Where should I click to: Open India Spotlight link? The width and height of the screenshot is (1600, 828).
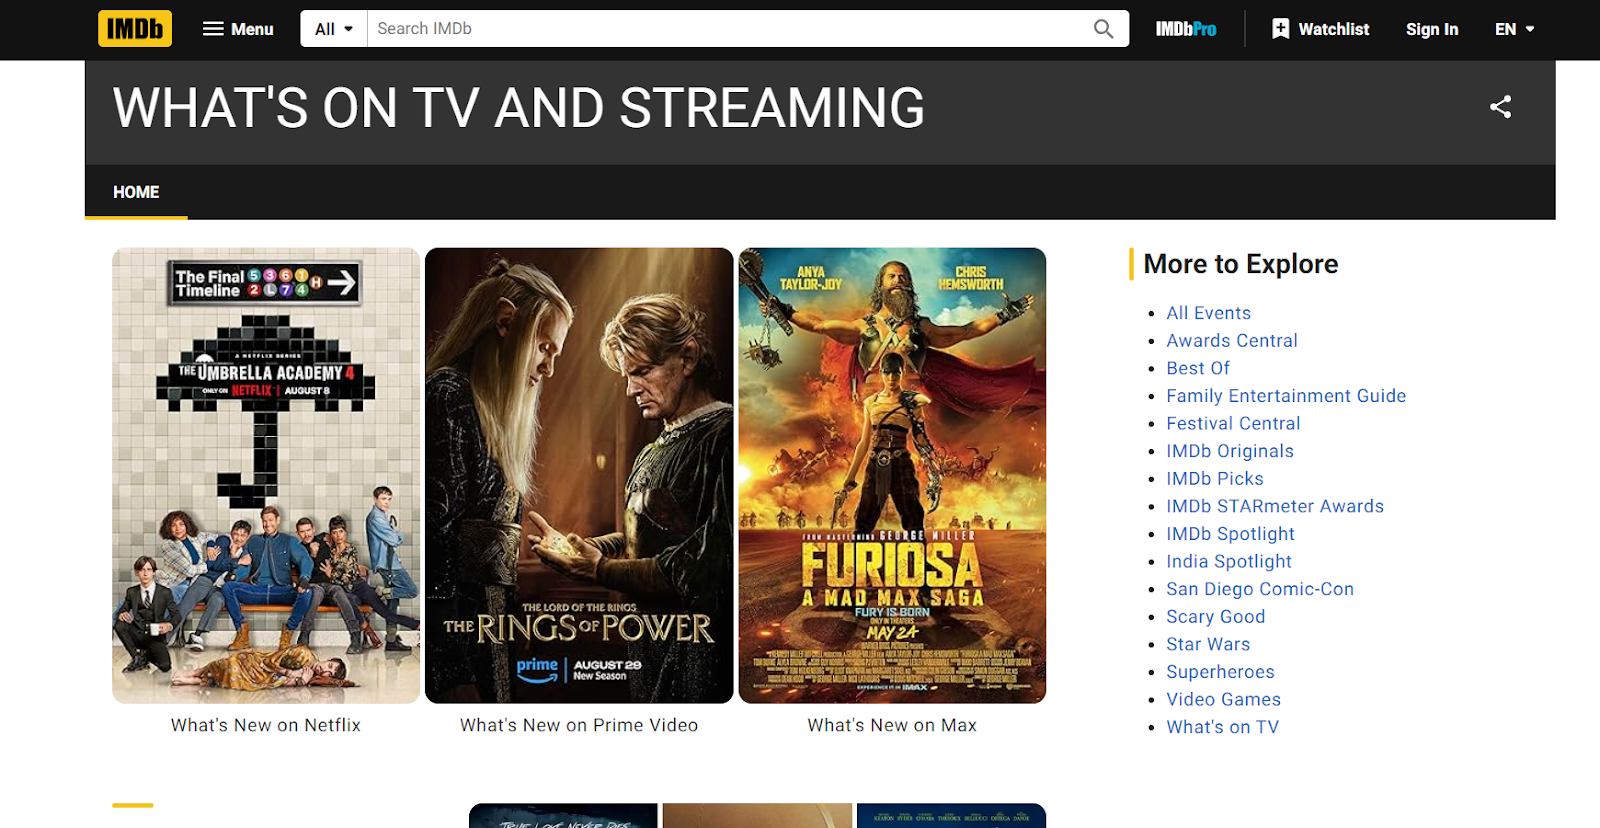[1229, 562]
